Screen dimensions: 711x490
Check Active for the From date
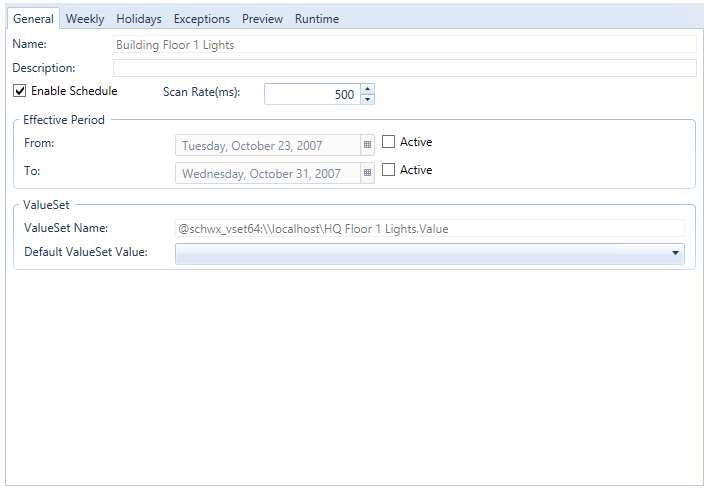388,142
